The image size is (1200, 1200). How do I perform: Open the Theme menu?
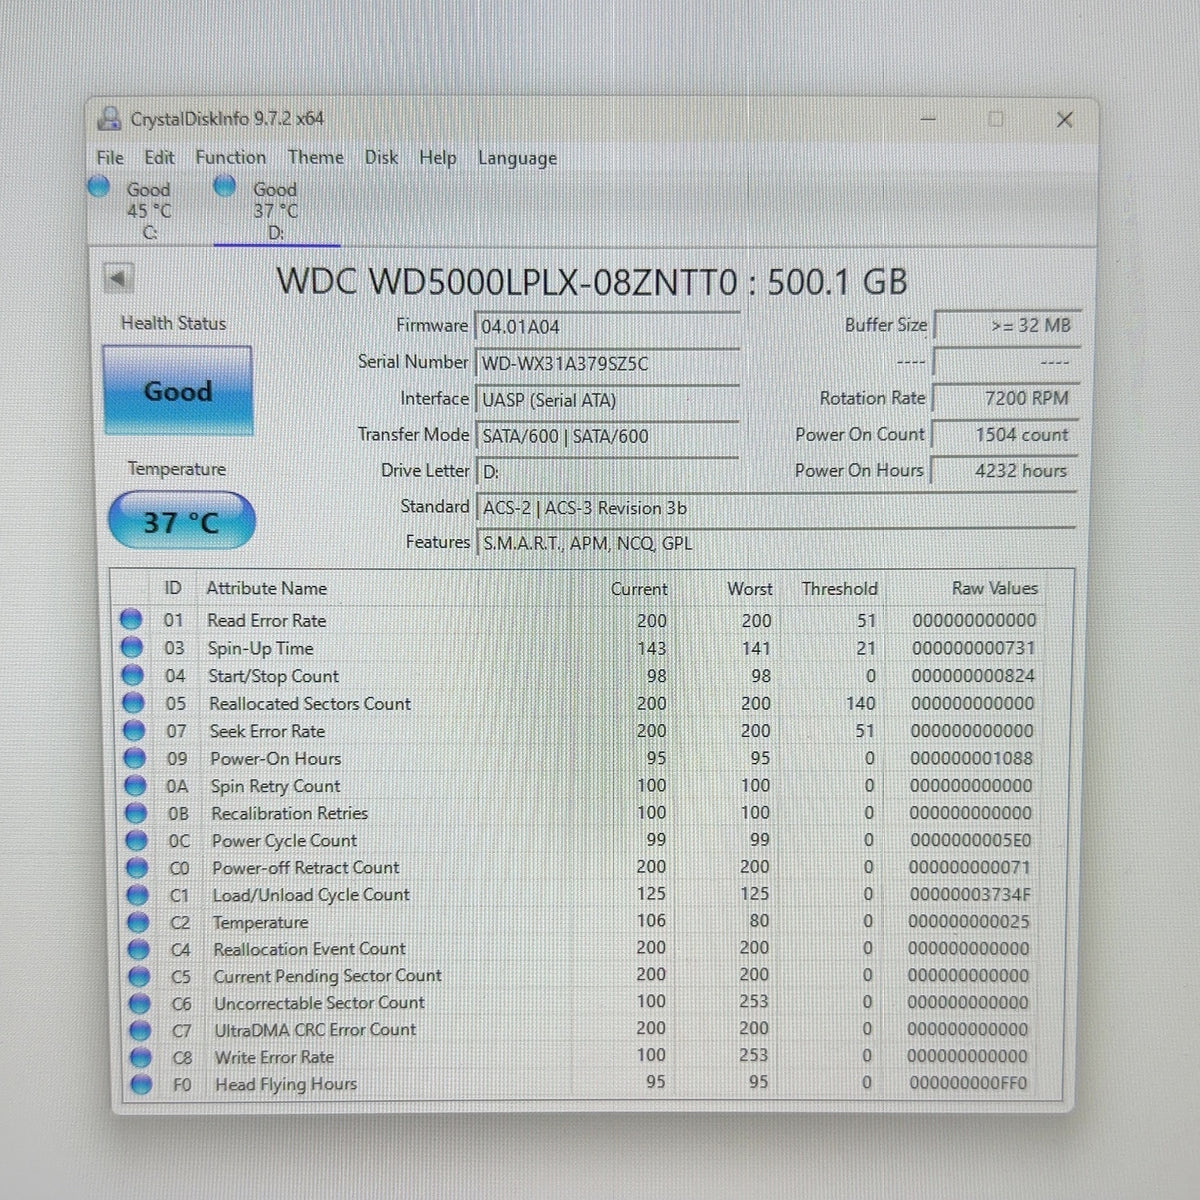tap(316, 157)
